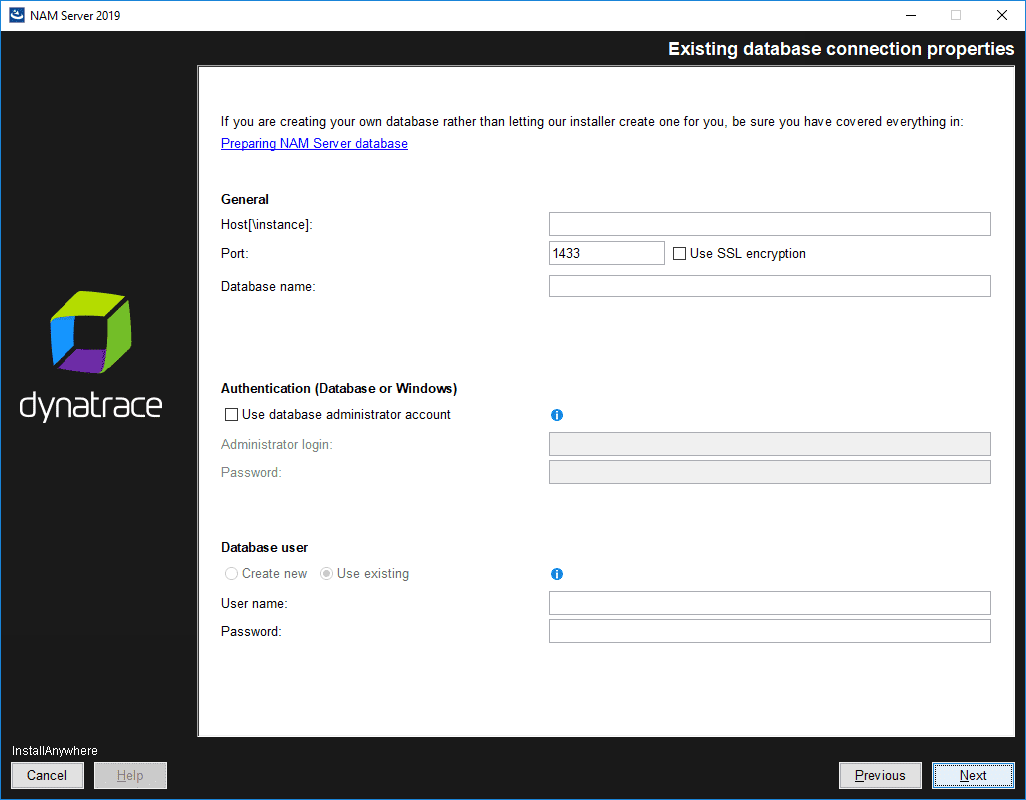This screenshot has height=800, width=1026.
Task: Click the database user Password field
Action: 770,631
